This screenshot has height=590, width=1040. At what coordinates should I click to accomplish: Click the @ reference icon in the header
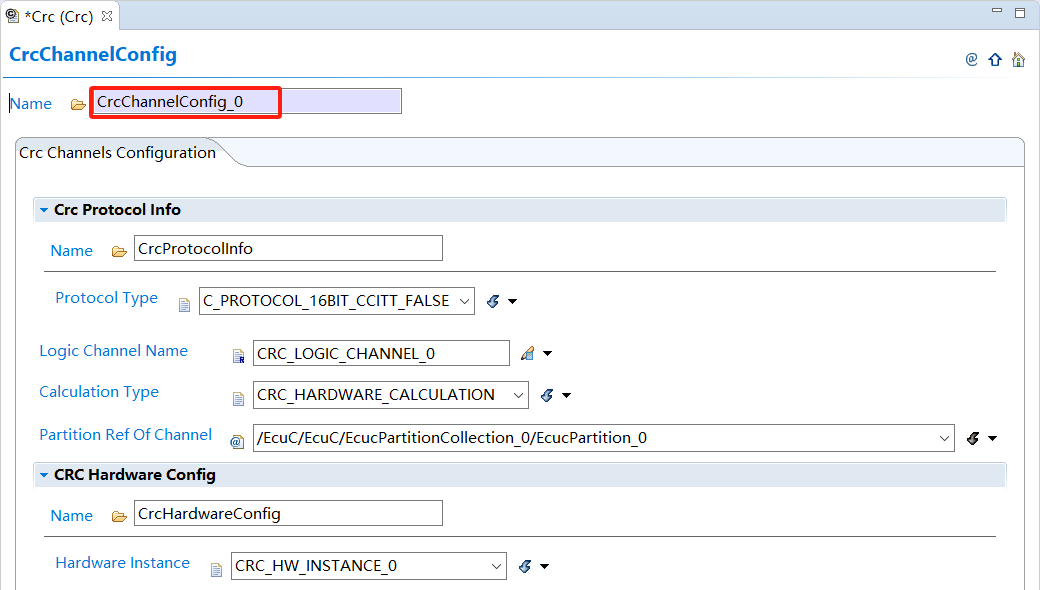click(971, 60)
